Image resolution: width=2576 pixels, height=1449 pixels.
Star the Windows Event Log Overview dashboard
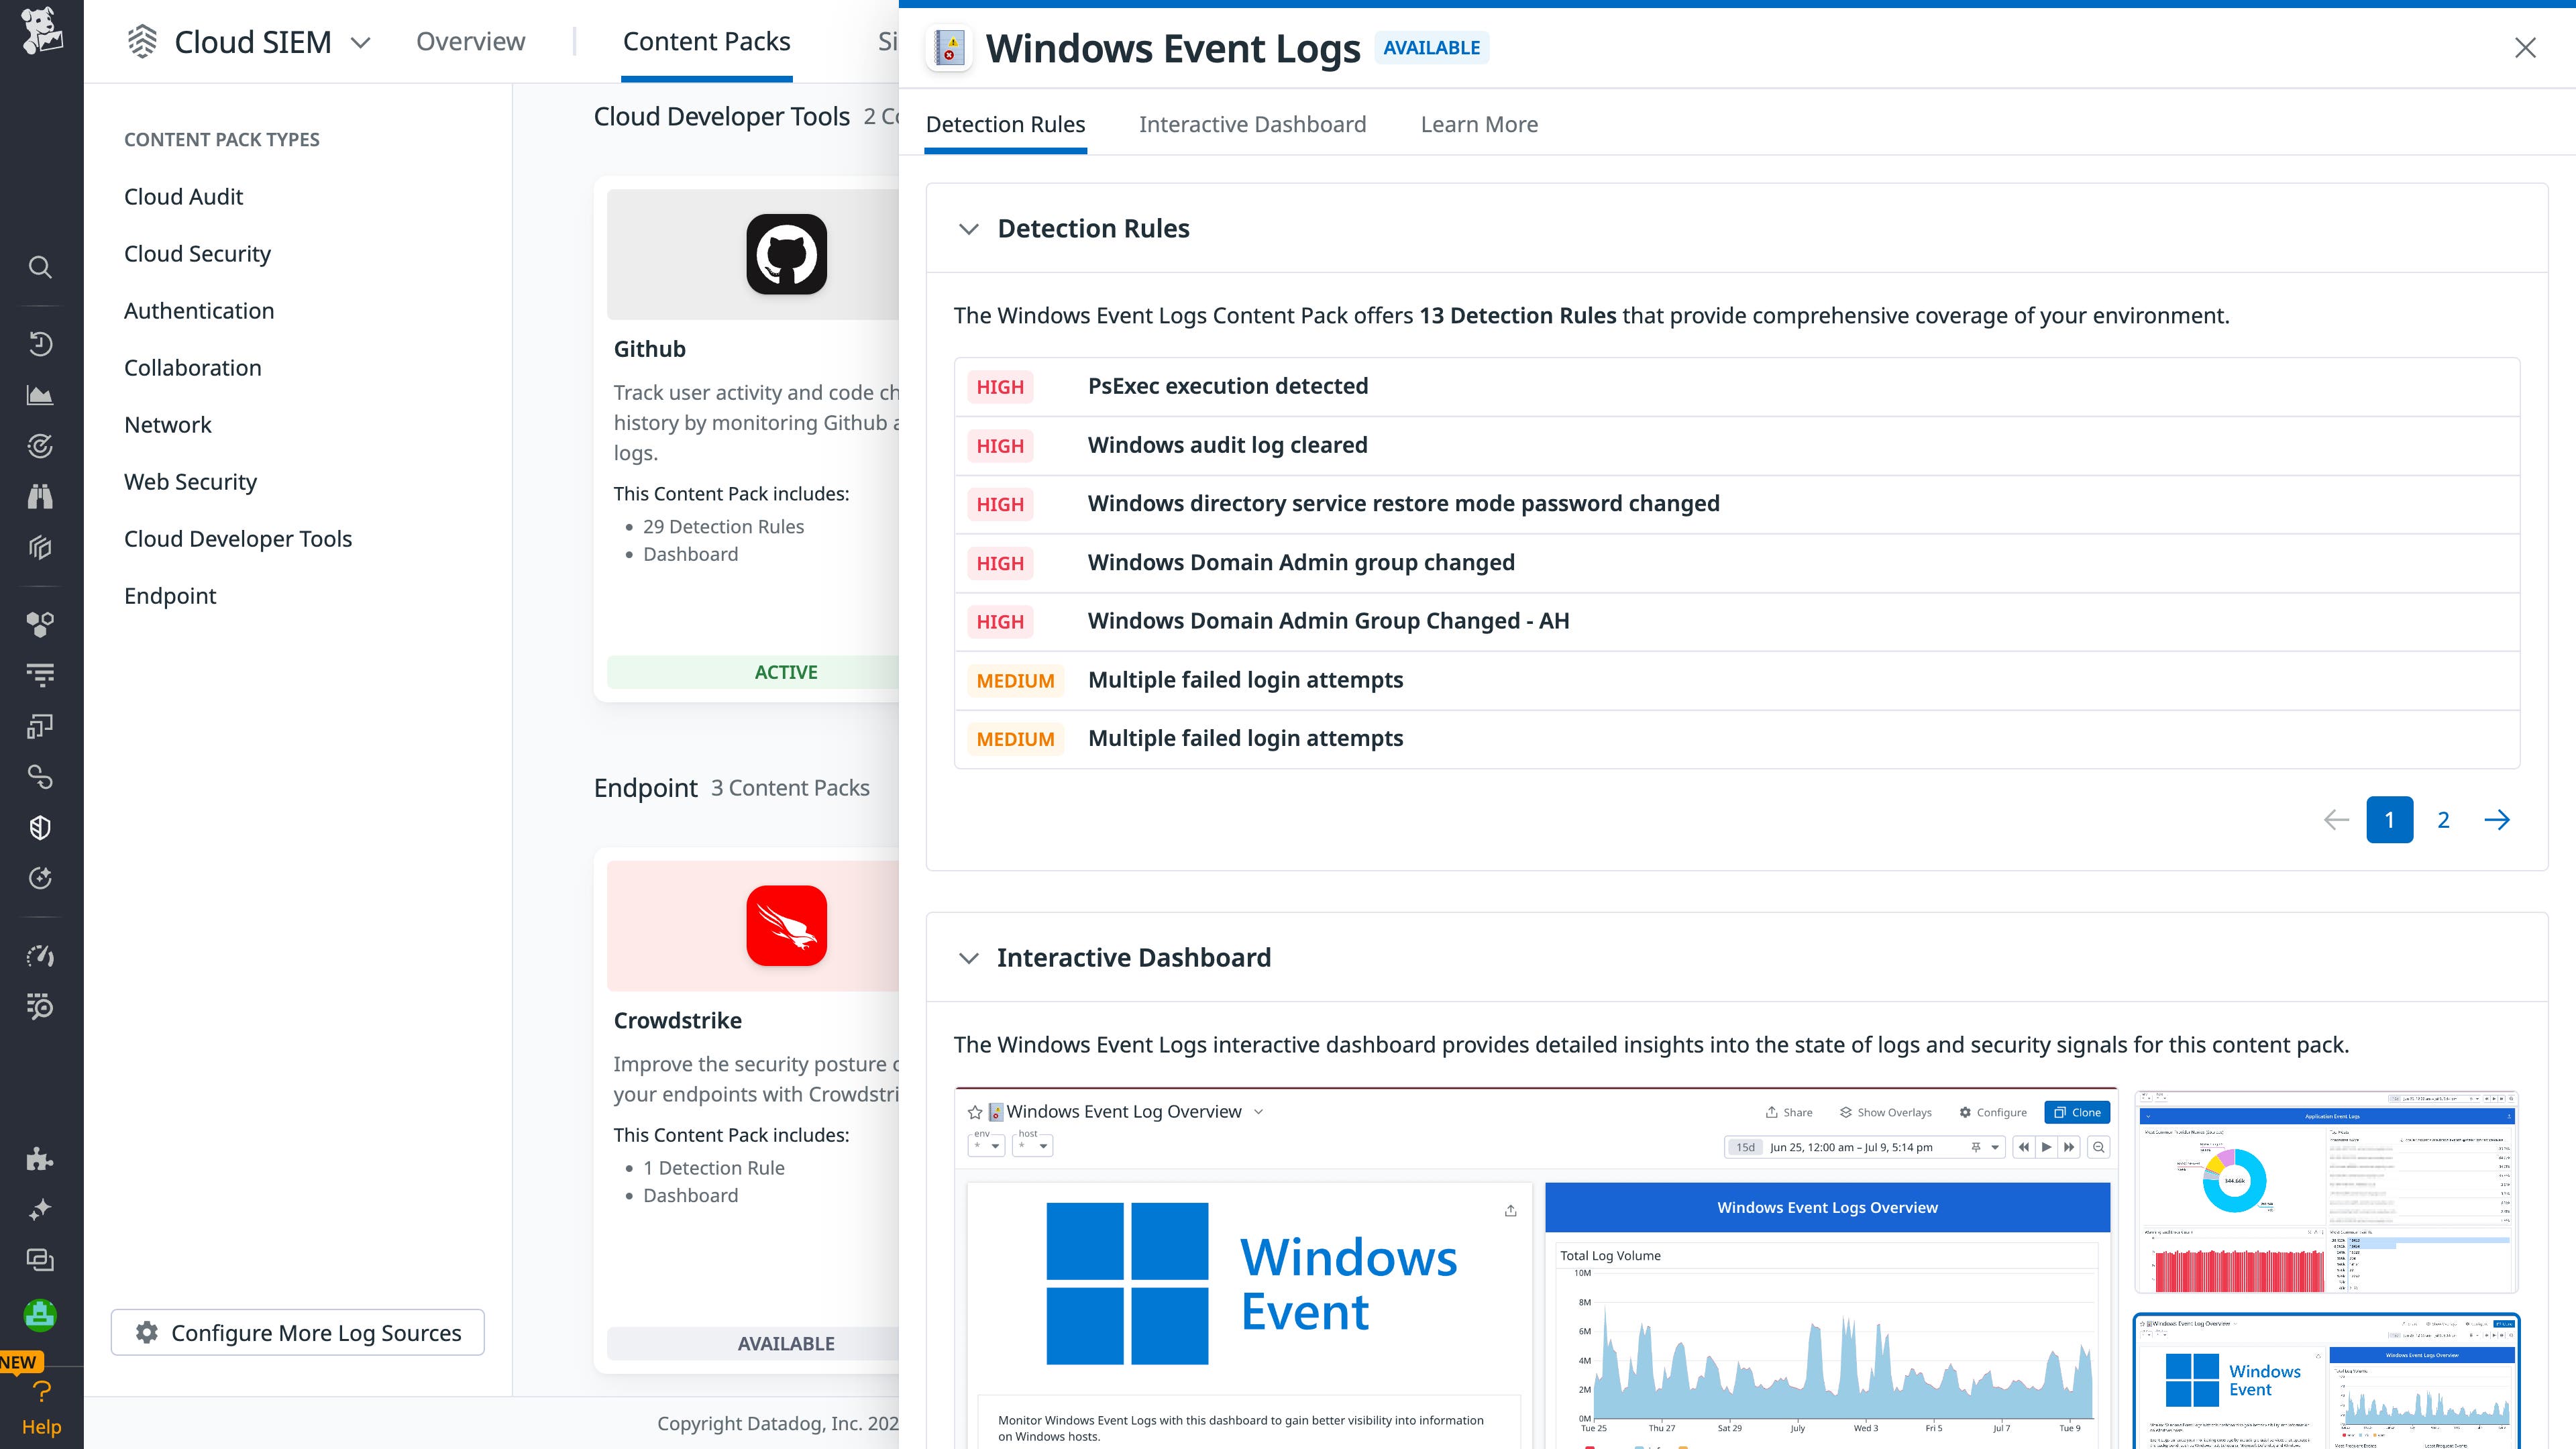(x=974, y=1111)
